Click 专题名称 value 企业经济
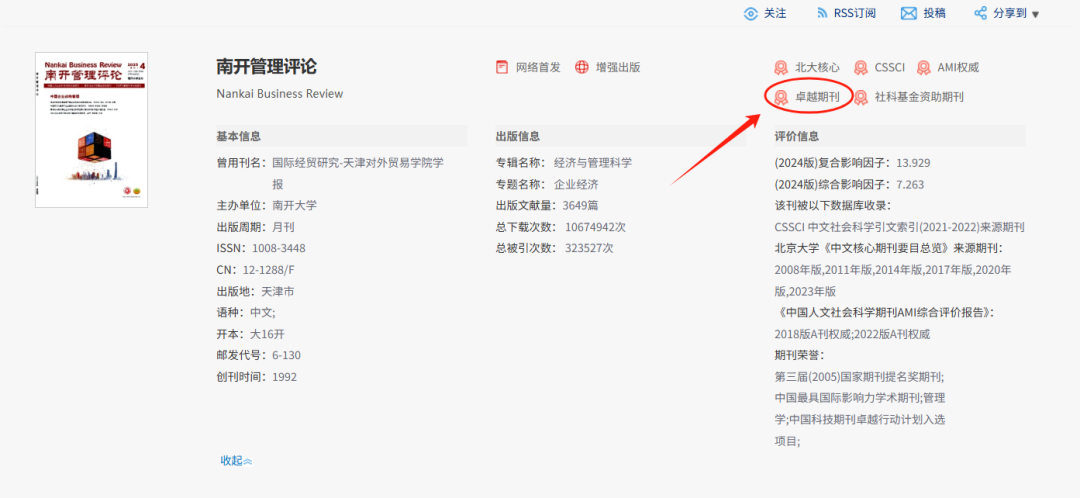The width and height of the screenshot is (1080, 498). tap(577, 184)
